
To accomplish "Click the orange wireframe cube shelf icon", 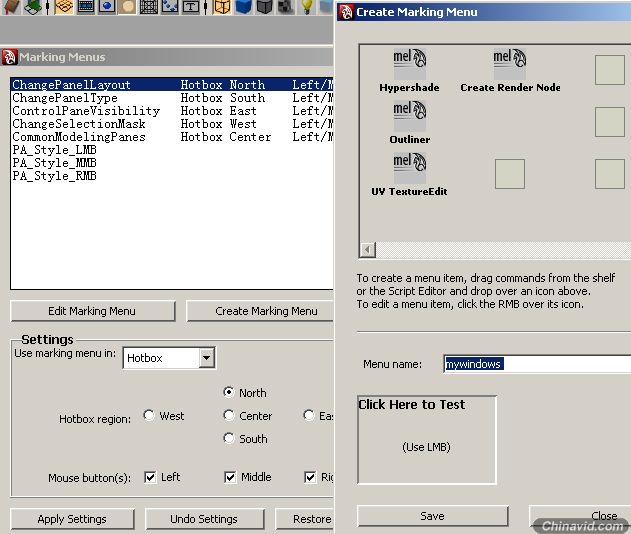I will [221, 7].
